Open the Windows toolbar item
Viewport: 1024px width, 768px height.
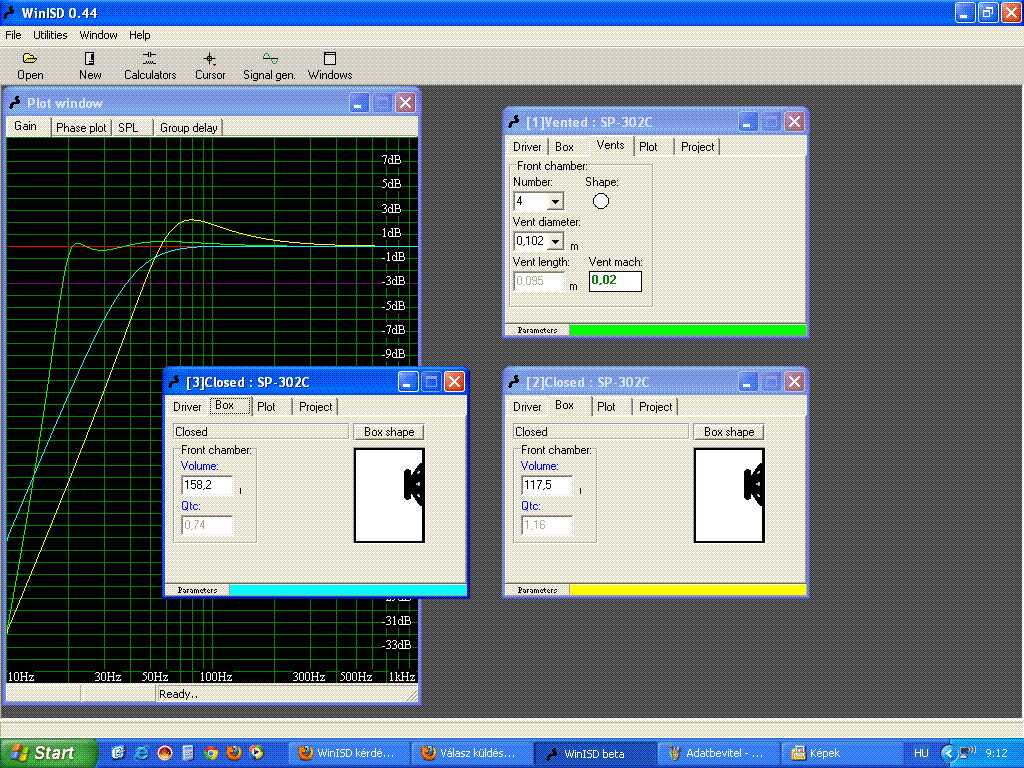pos(330,59)
